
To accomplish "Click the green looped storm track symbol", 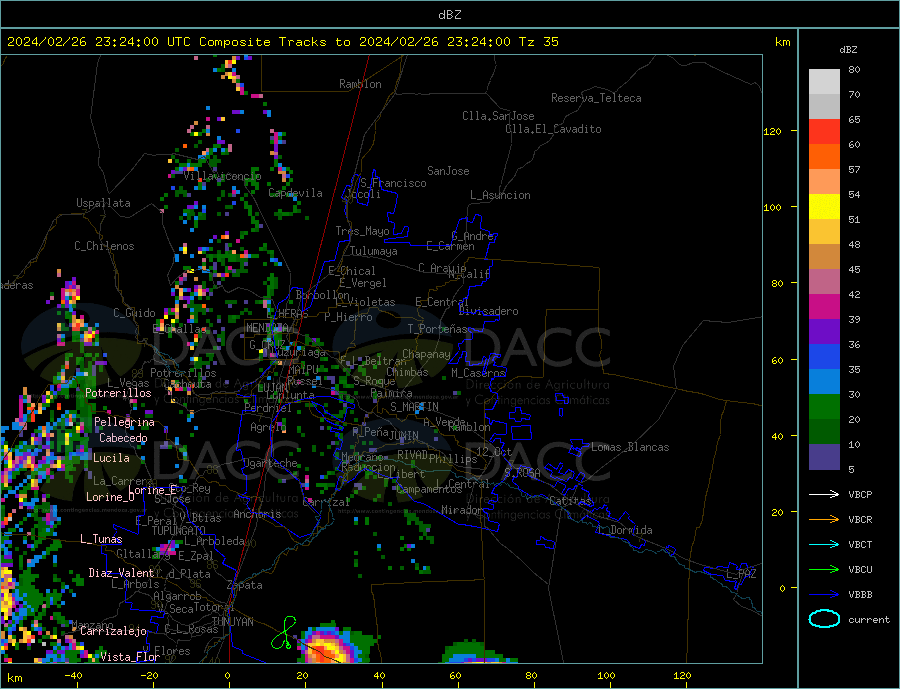I will [284, 633].
